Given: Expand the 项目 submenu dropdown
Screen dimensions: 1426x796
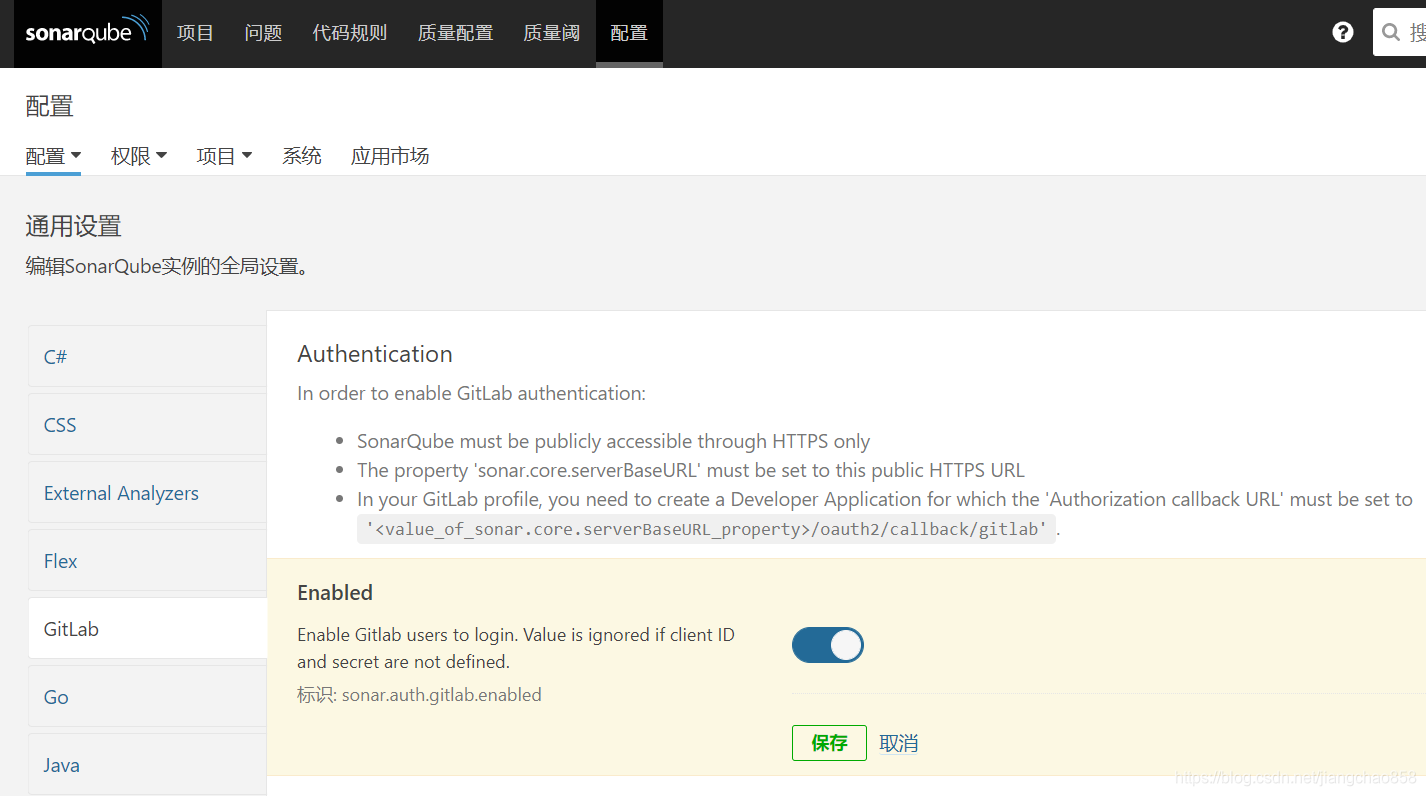Looking at the screenshot, I should pos(224,156).
